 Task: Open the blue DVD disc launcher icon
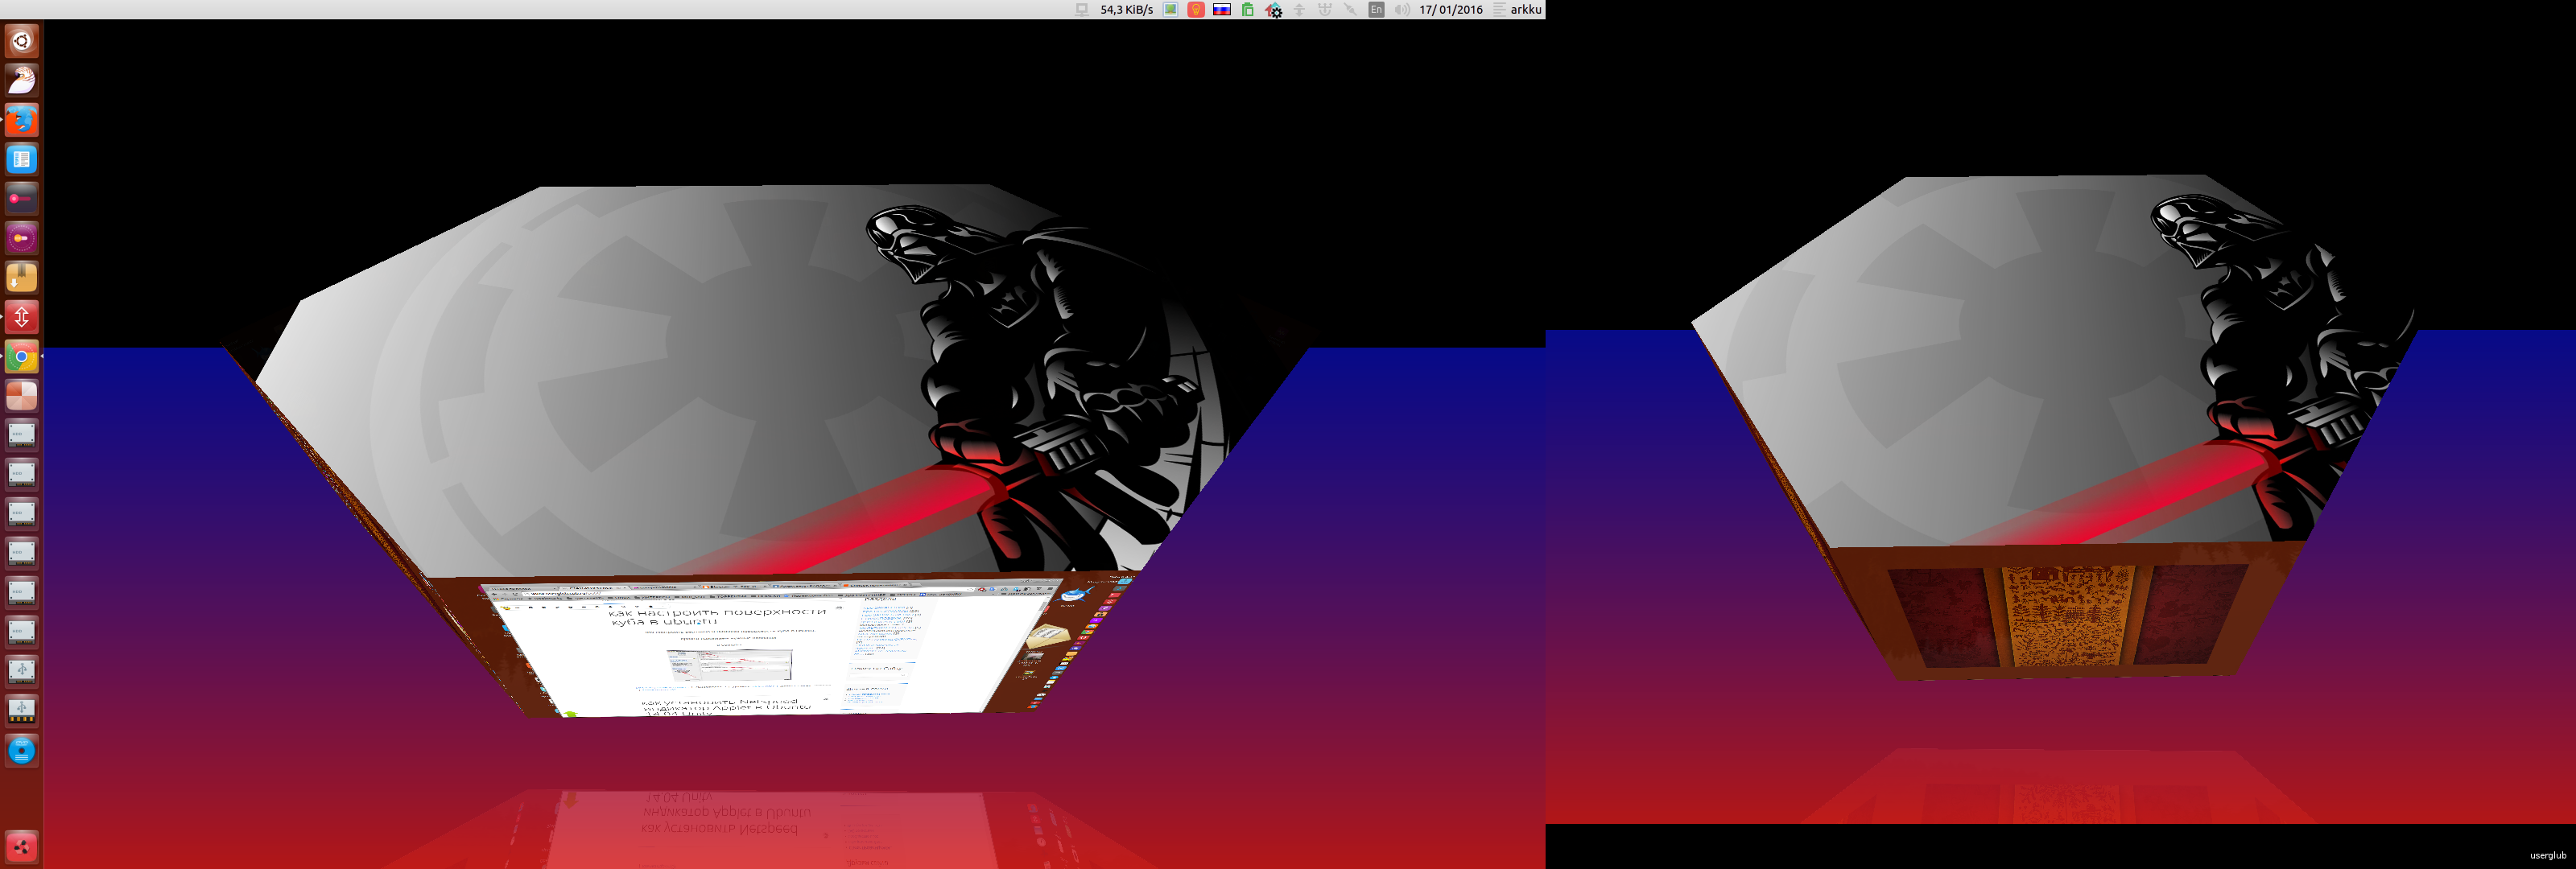click(x=22, y=750)
